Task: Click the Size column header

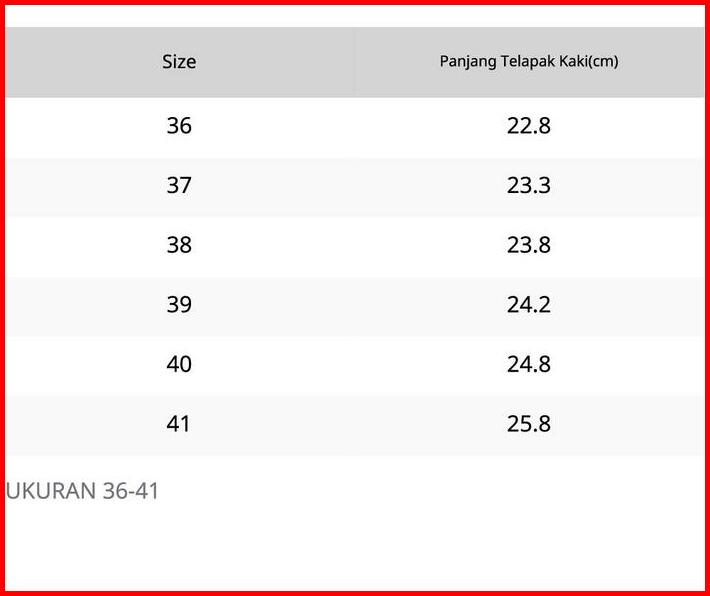Action: tap(179, 62)
